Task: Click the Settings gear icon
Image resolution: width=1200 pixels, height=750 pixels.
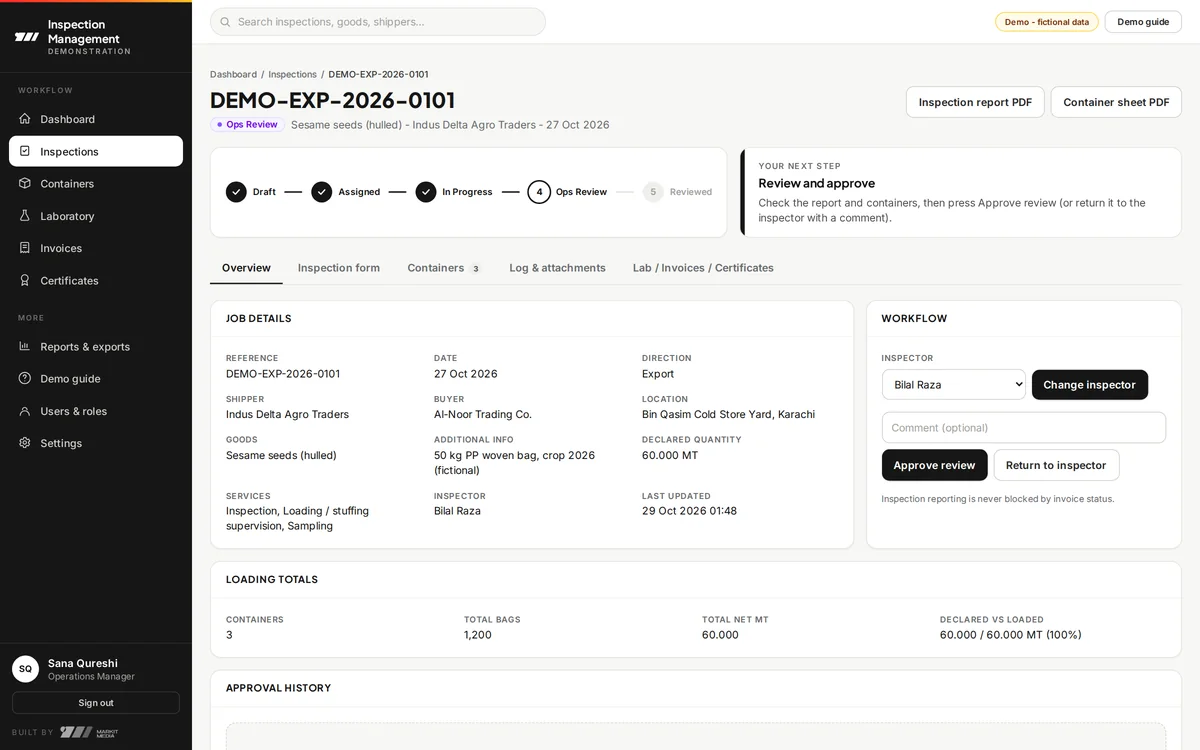Action: (25, 443)
